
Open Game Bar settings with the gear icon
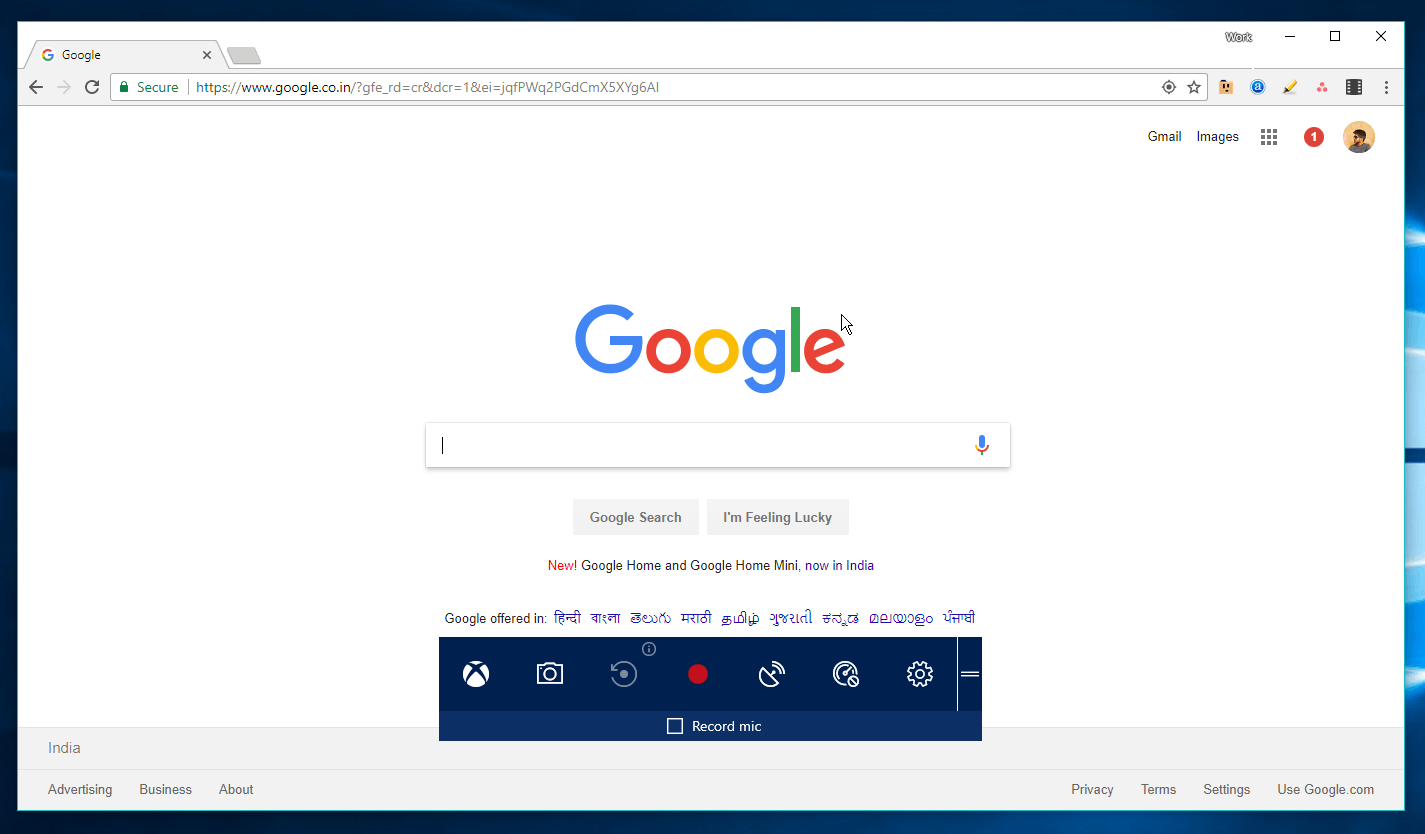[x=919, y=674]
